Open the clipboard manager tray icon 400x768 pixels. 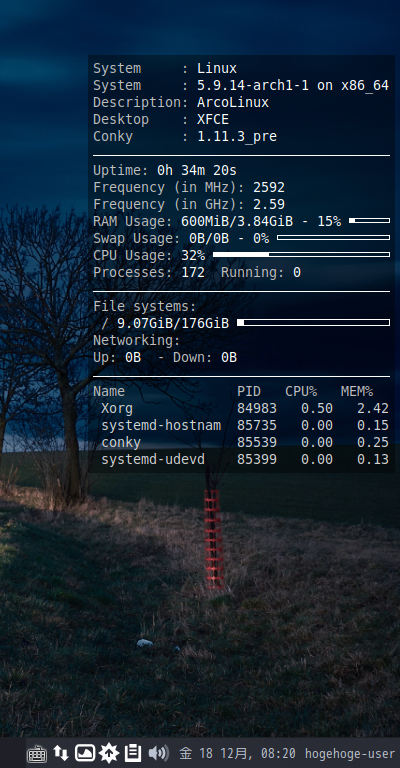coord(133,753)
